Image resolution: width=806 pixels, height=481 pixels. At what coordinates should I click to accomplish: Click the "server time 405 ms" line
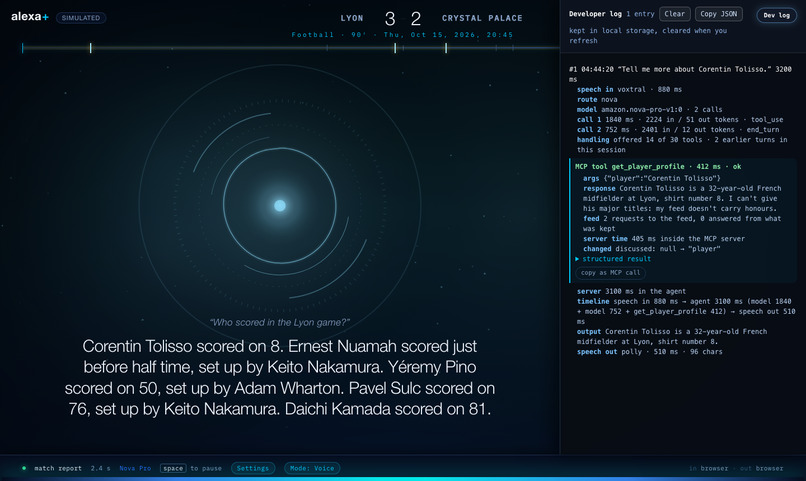(x=664, y=239)
